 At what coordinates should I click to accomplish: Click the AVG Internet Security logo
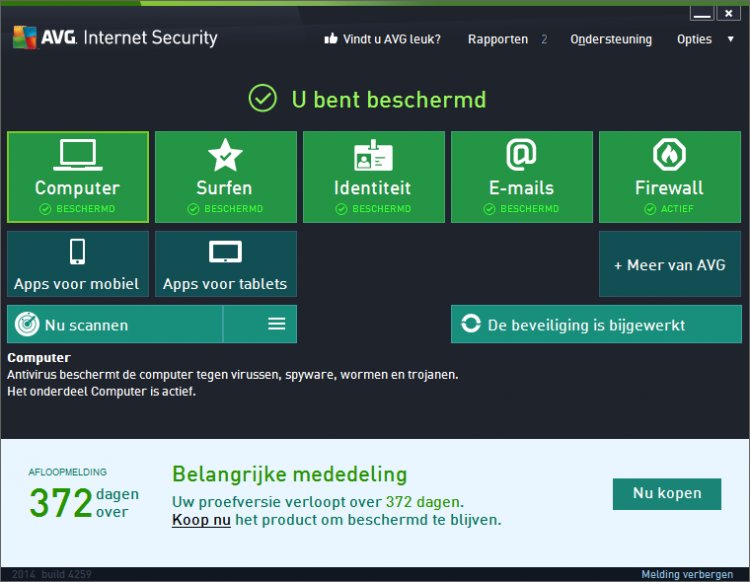click(x=115, y=37)
